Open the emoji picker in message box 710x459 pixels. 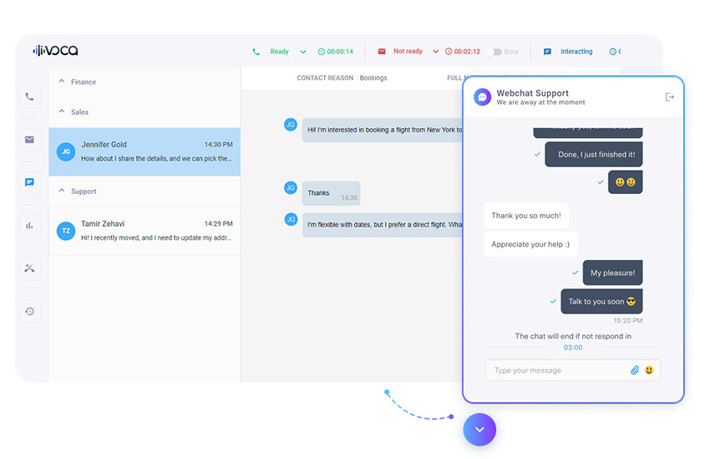pos(649,370)
